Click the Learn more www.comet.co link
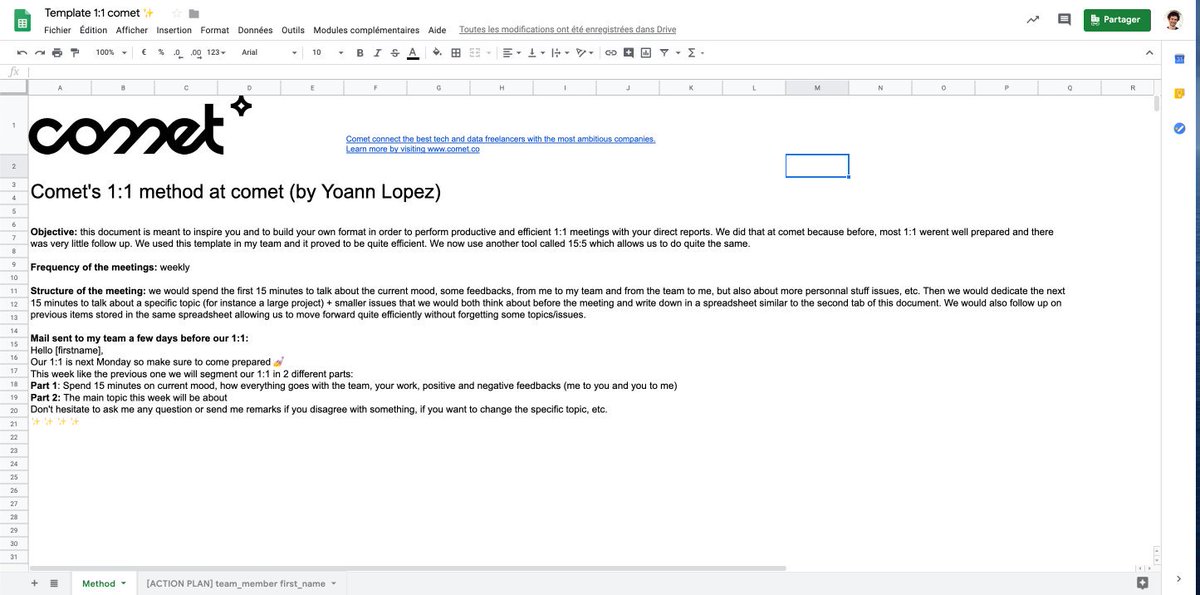 [413, 149]
